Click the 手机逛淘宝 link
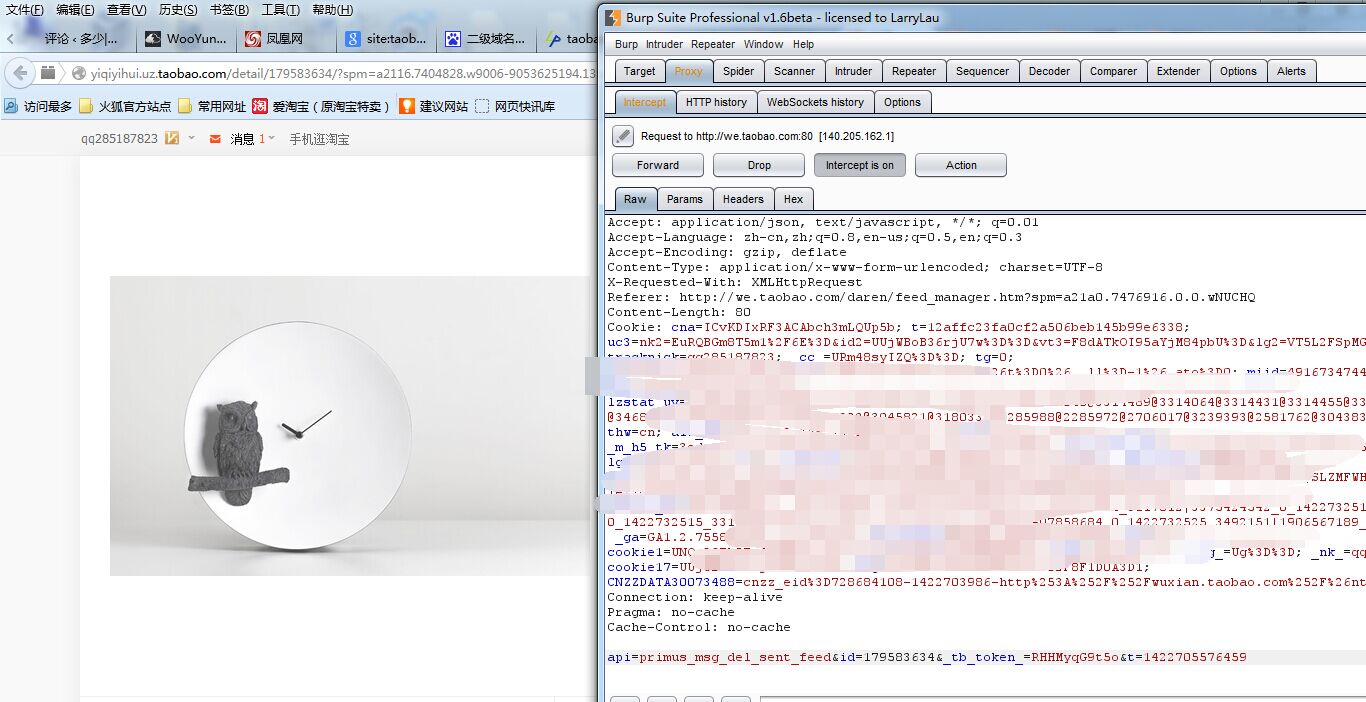Viewport: 1366px width, 702px height. [x=319, y=139]
